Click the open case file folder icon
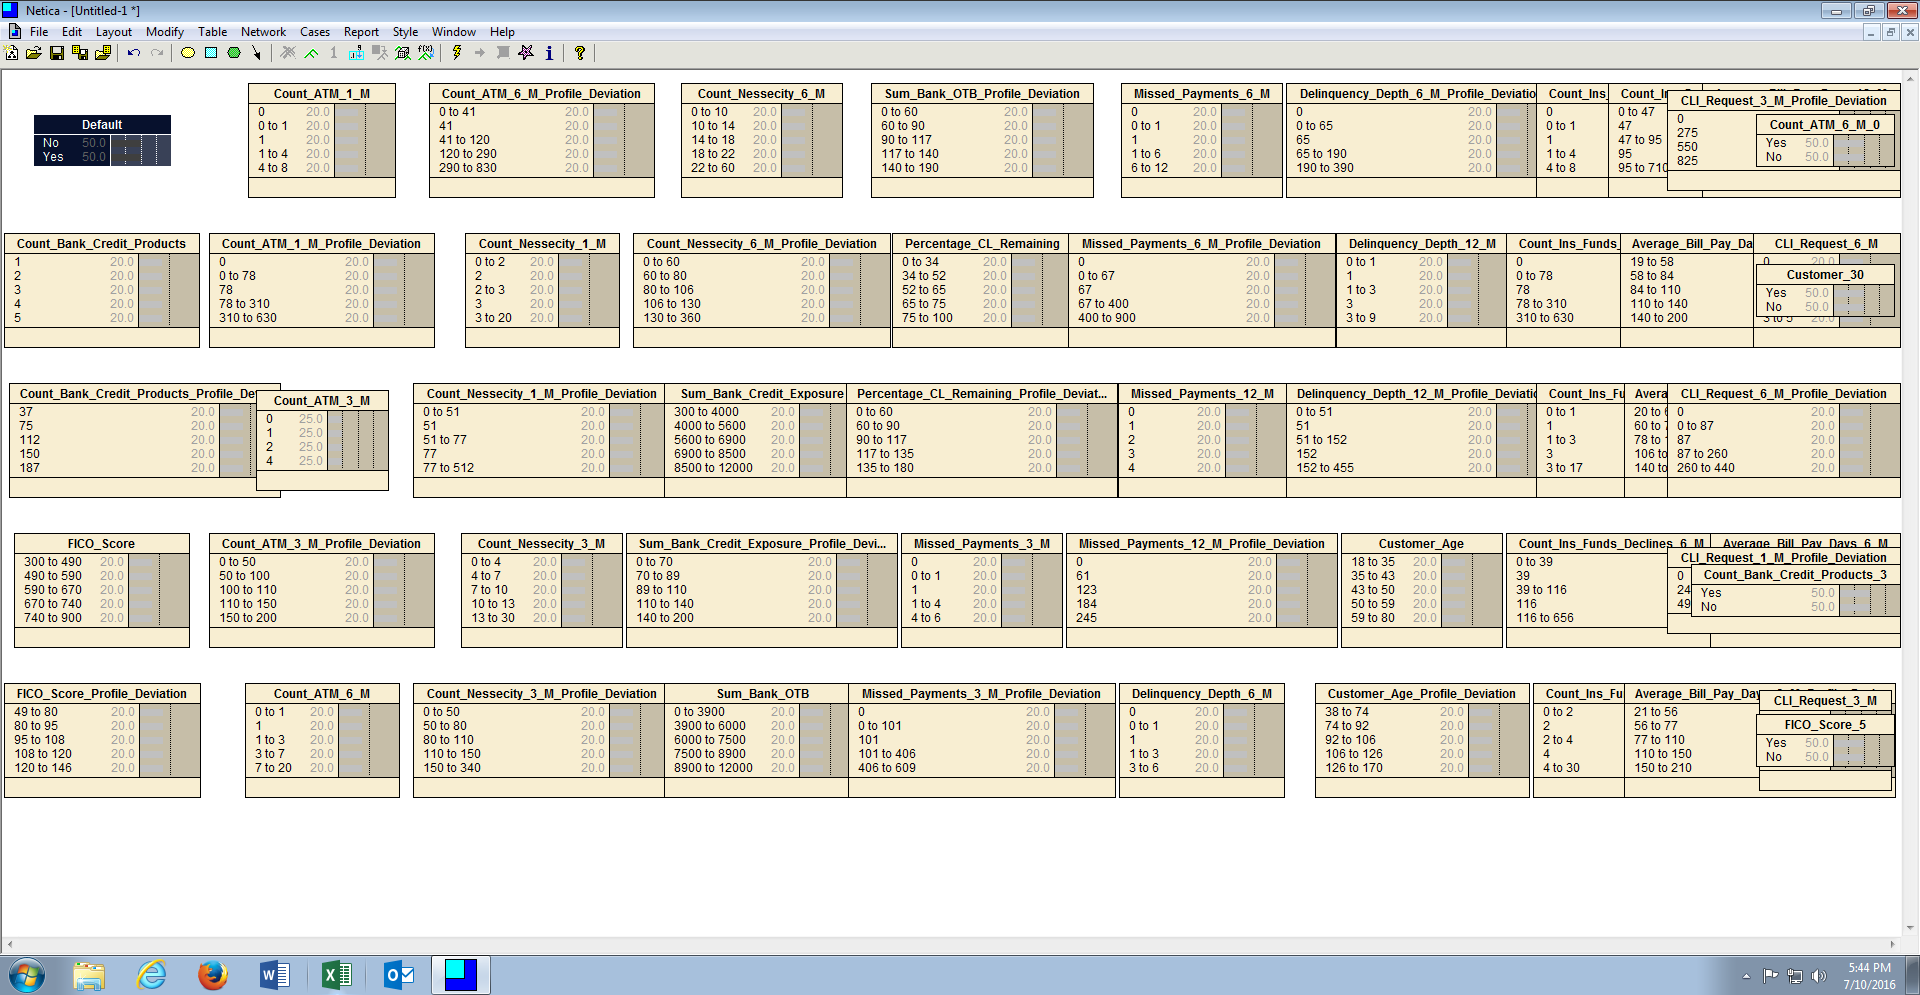The height and width of the screenshot is (995, 1920). point(103,53)
